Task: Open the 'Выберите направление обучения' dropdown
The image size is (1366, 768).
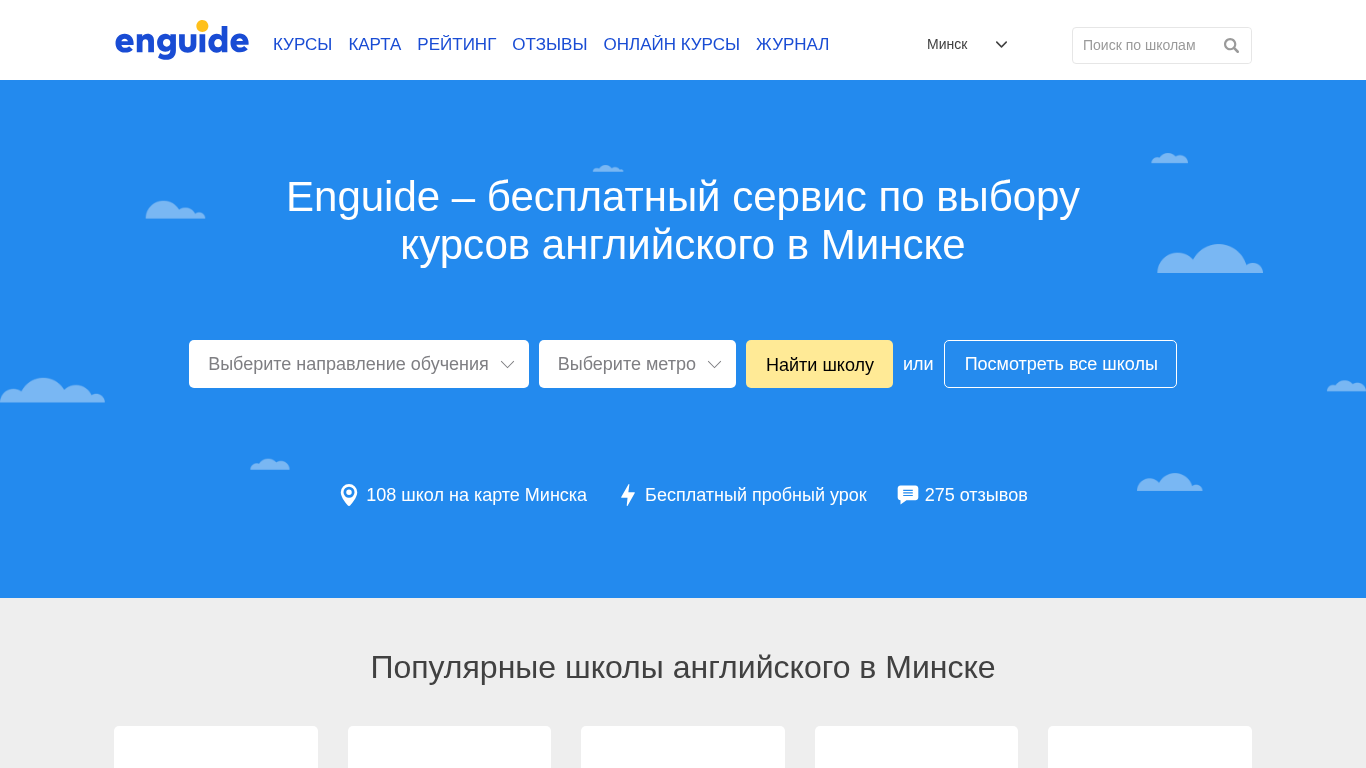Action: point(358,364)
